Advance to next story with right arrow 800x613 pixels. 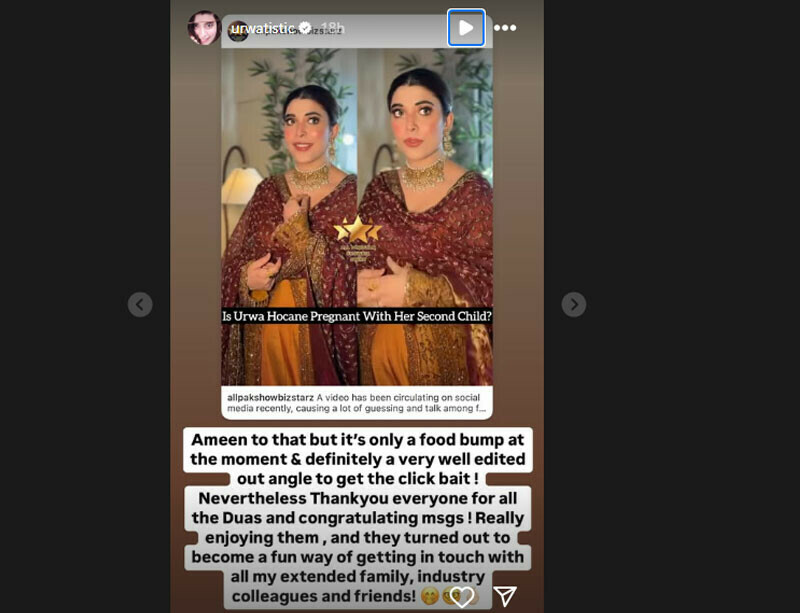coord(573,305)
